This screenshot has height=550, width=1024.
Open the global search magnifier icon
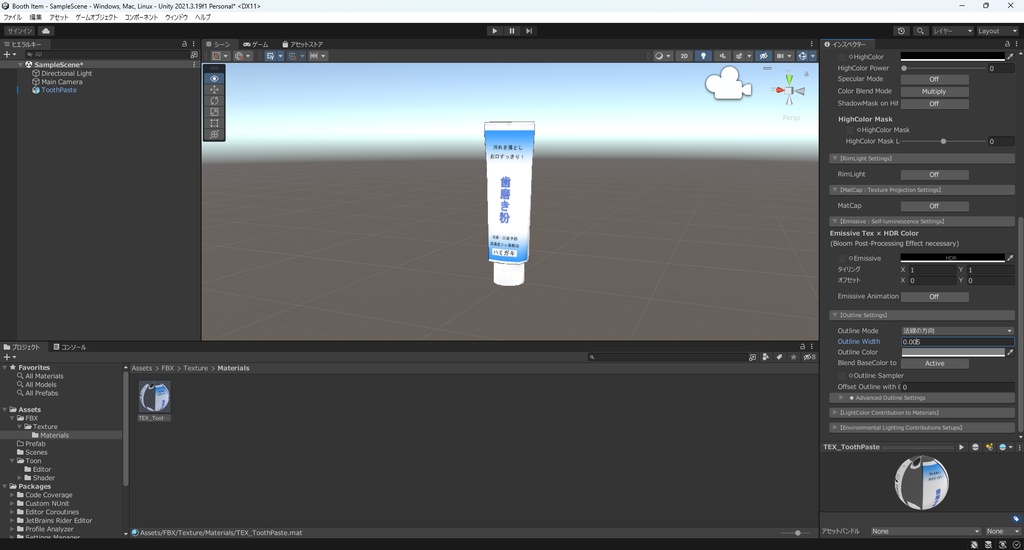[920, 31]
